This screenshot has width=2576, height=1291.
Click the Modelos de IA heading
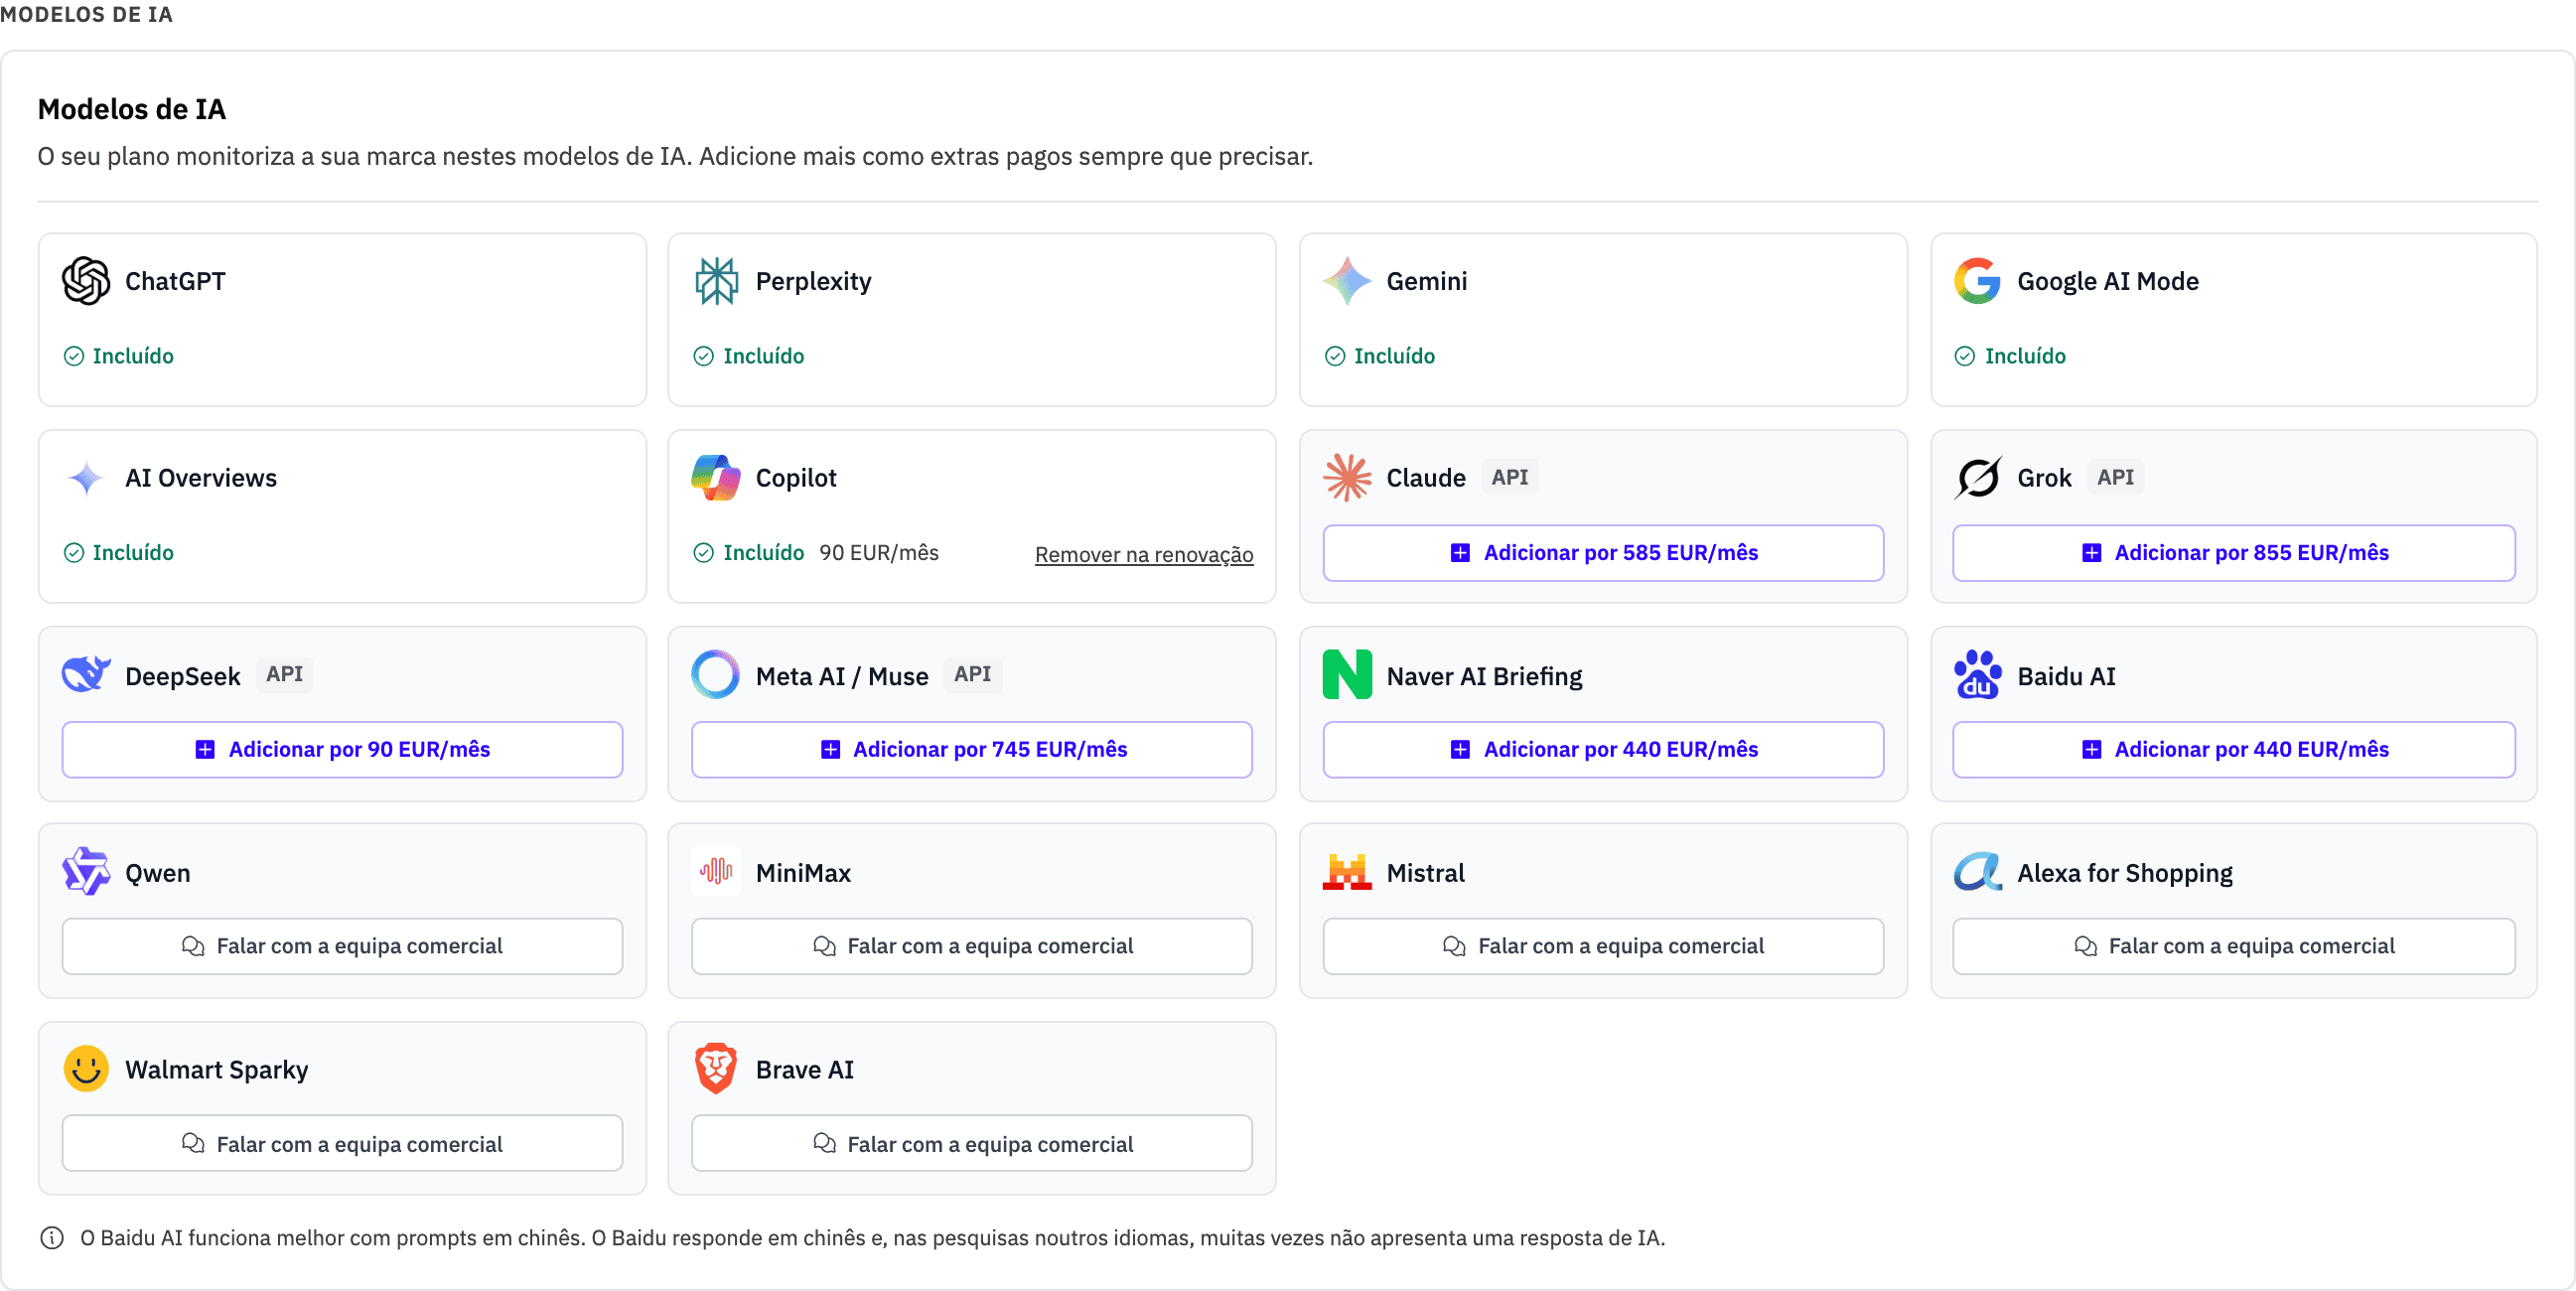pyautogui.click(x=132, y=109)
